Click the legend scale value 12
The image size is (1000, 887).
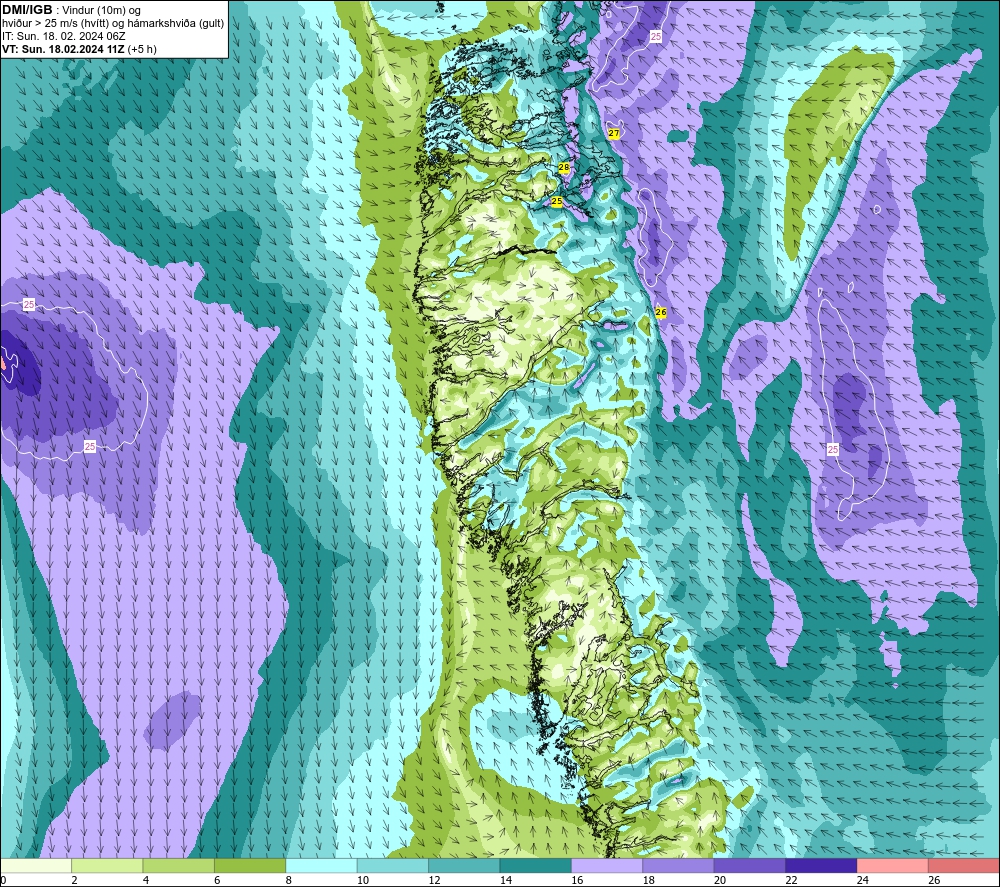(x=434, y=880)
